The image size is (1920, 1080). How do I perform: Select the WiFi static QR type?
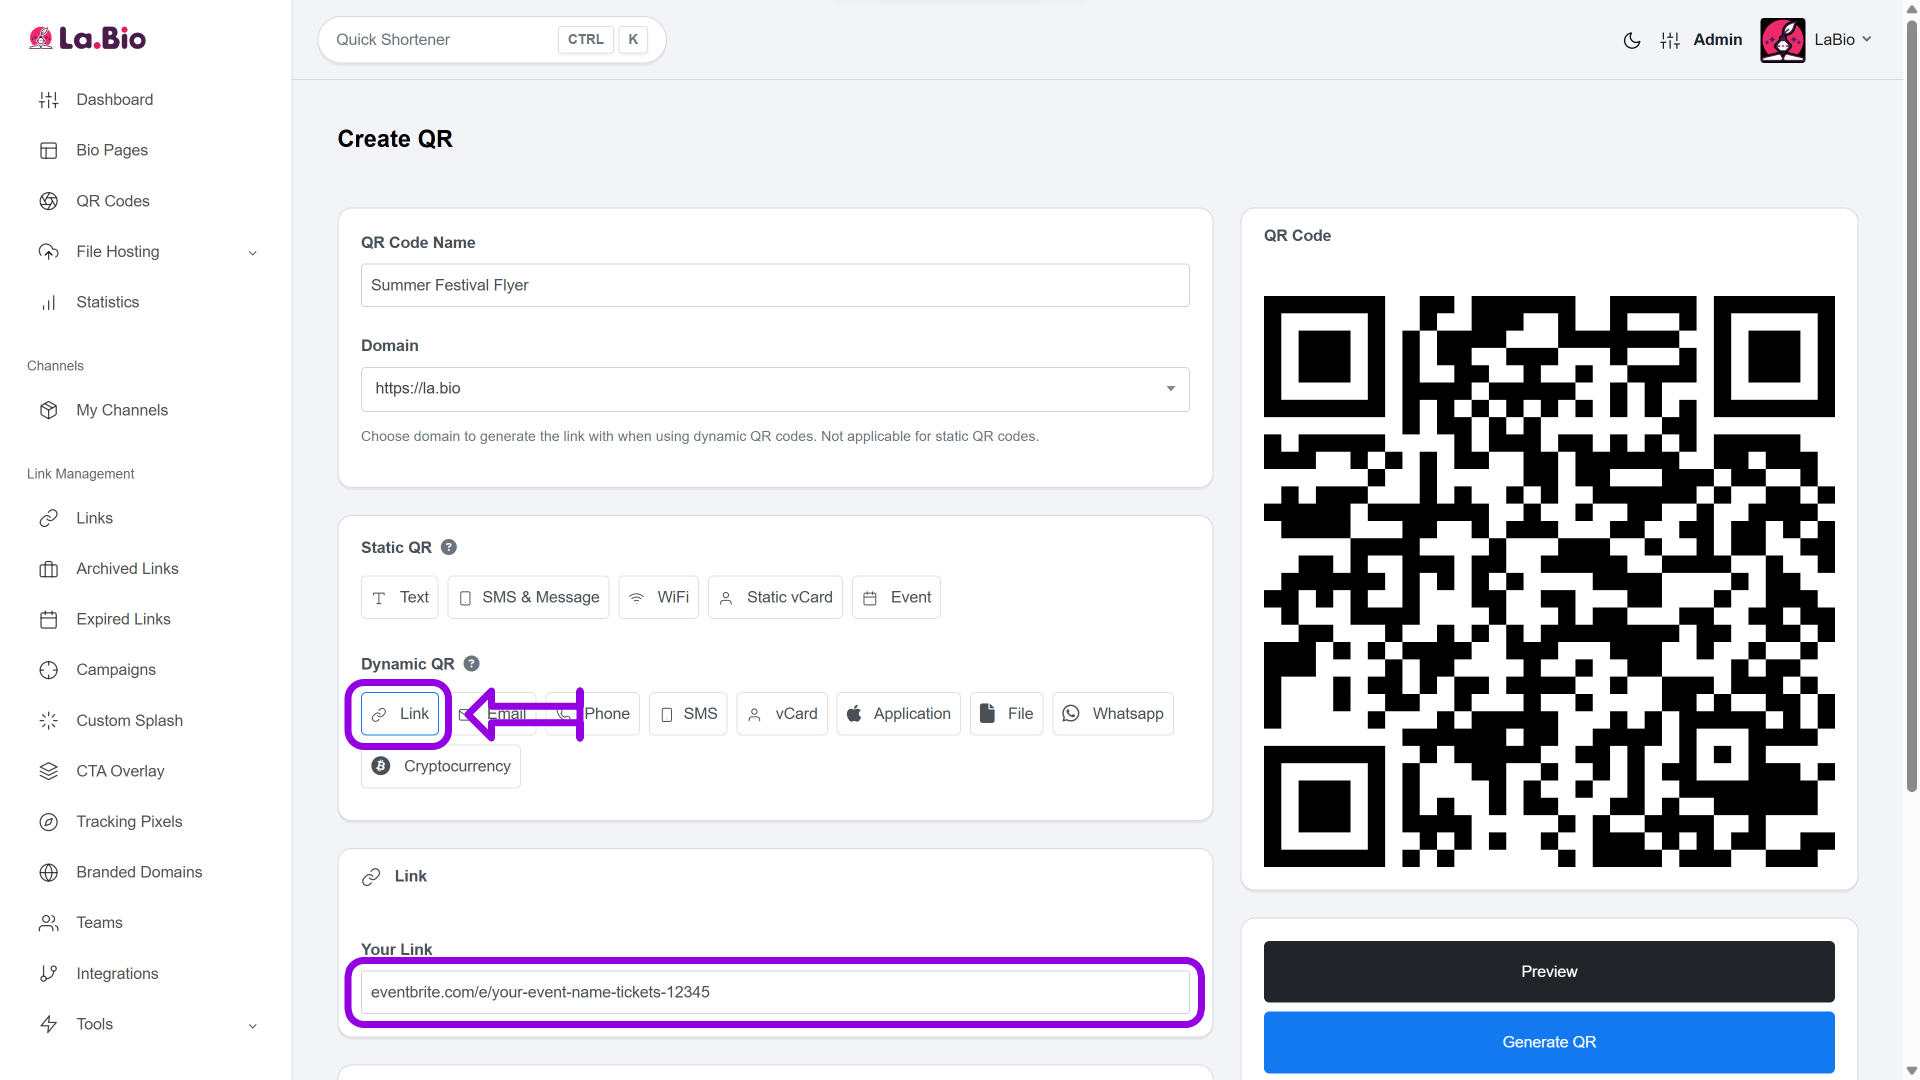(659, 598)
